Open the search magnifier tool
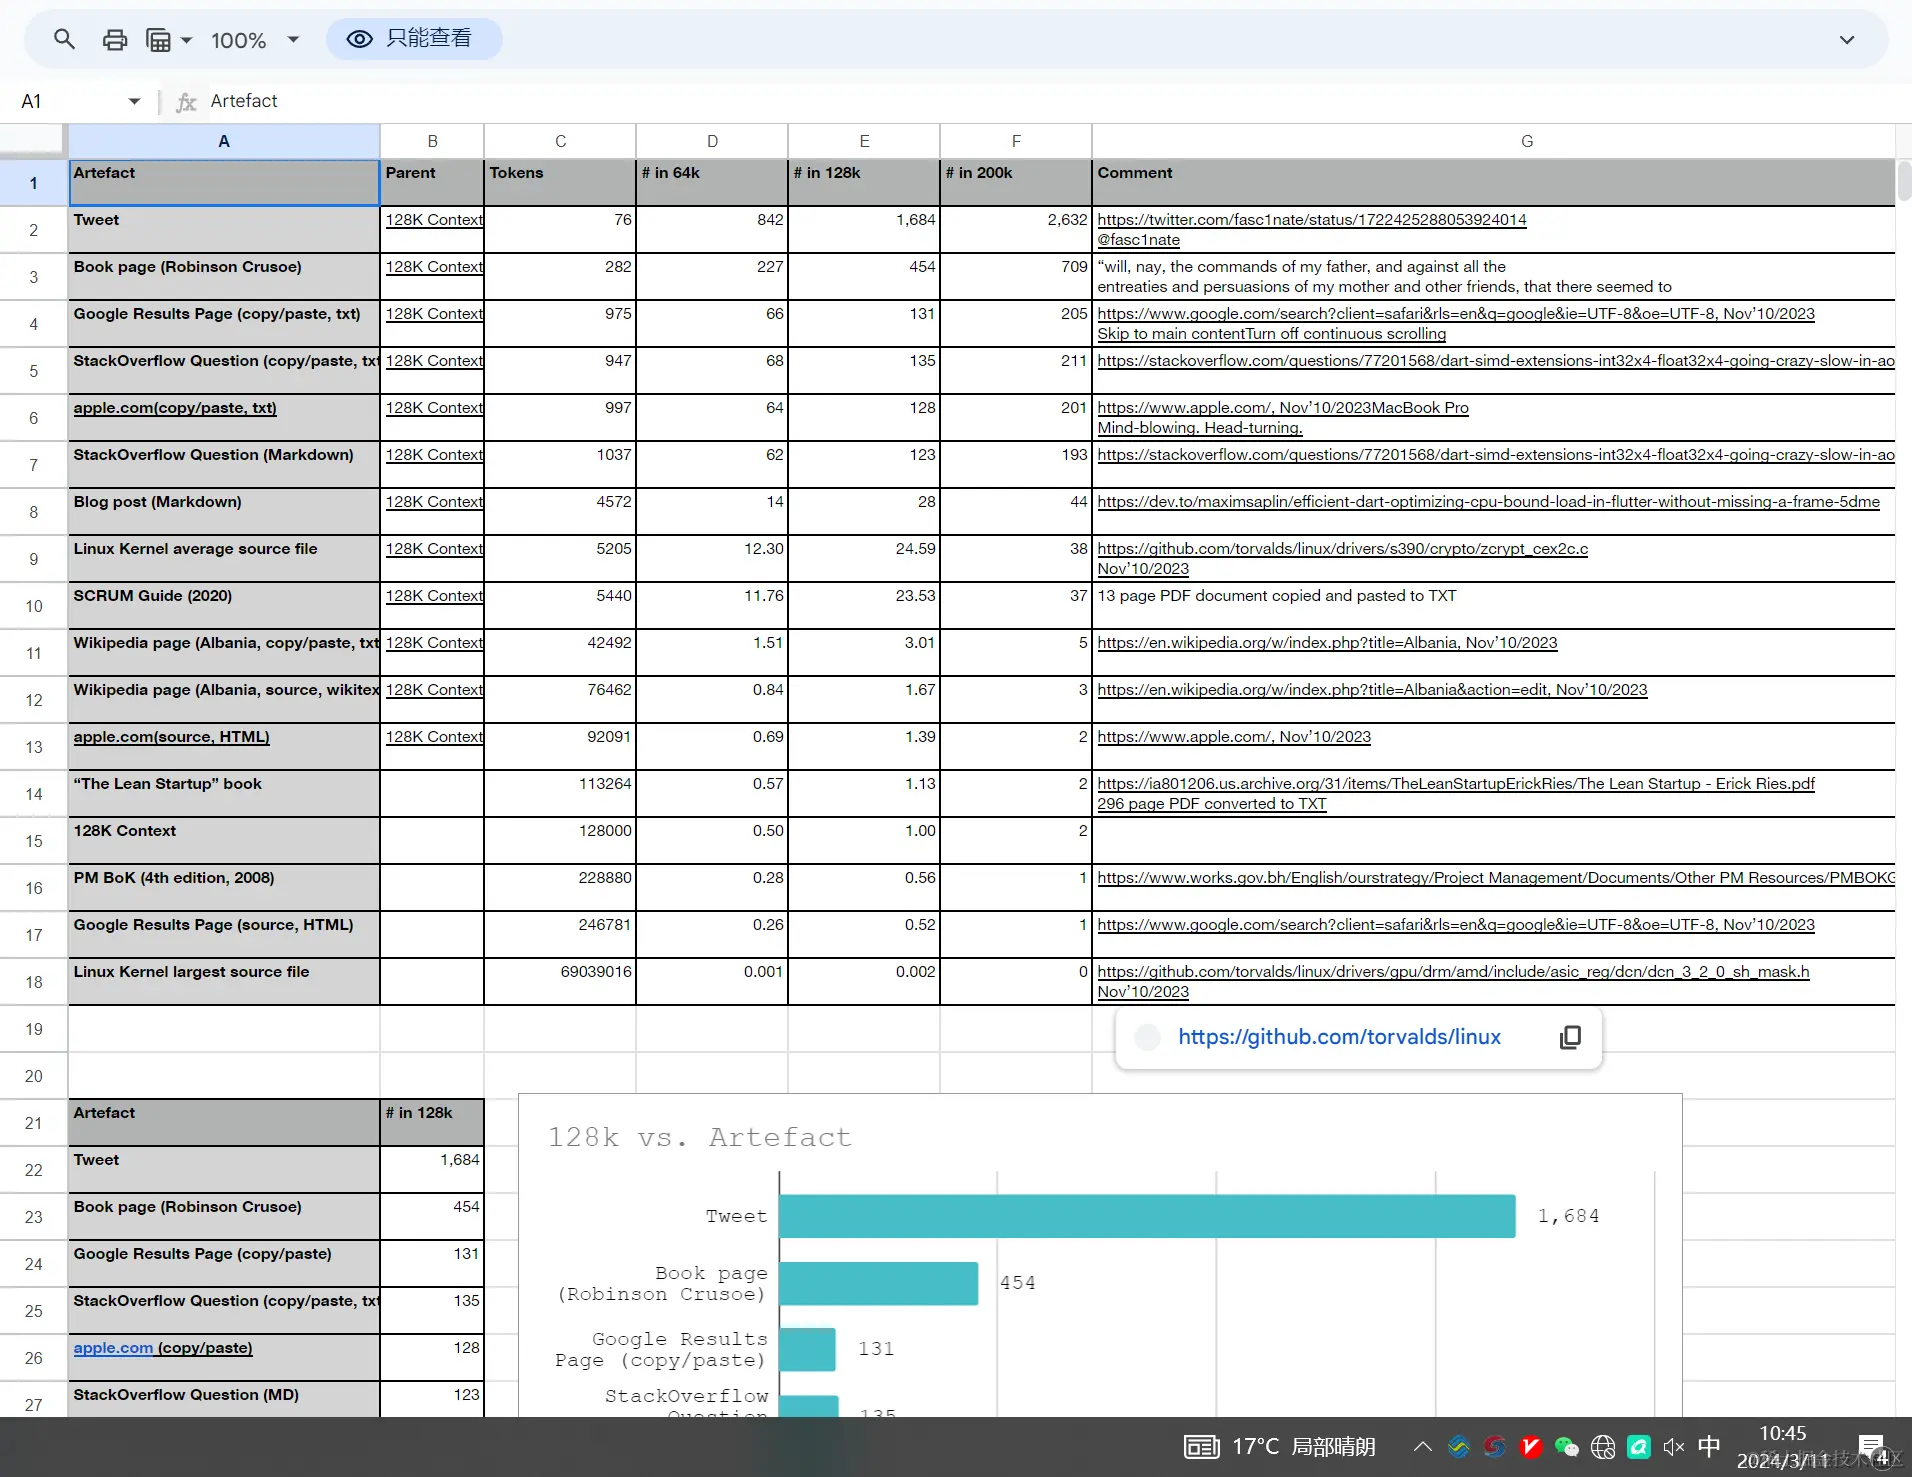 64,40
